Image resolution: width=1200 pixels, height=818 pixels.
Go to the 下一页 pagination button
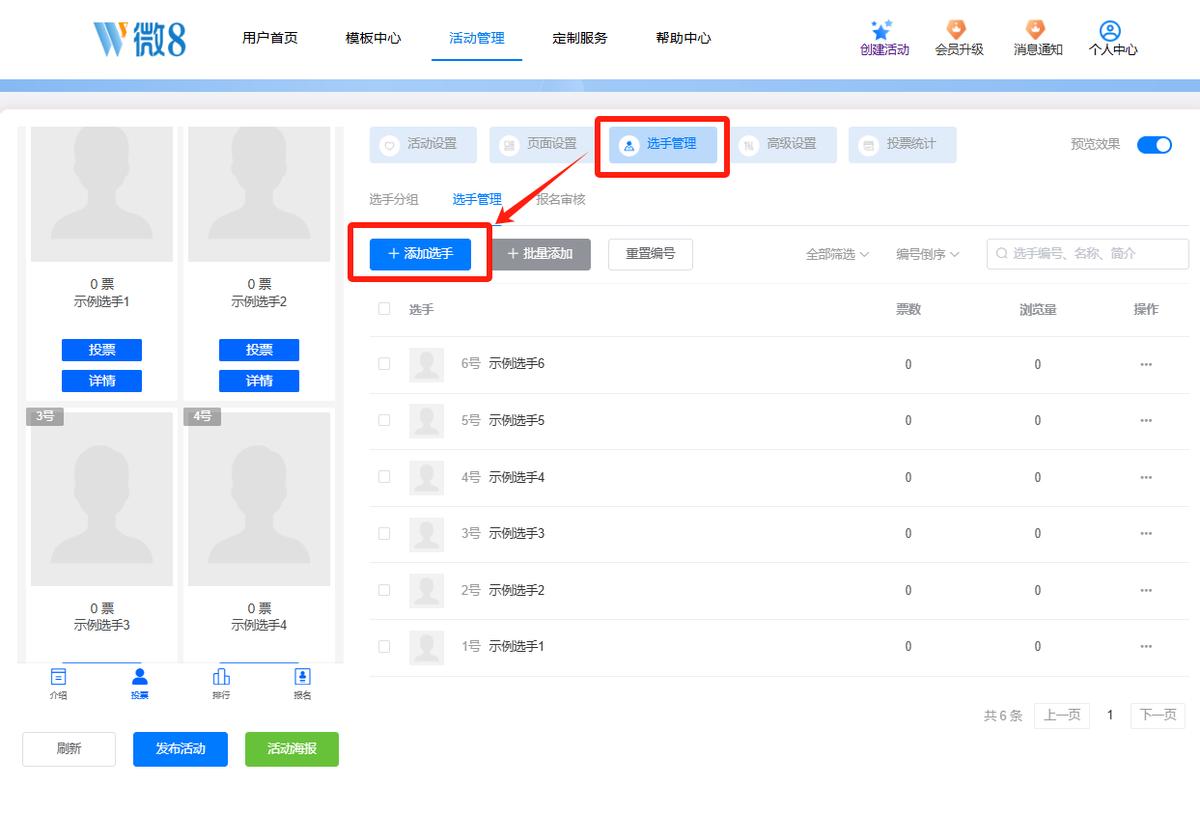click(x=1158, y=716)
